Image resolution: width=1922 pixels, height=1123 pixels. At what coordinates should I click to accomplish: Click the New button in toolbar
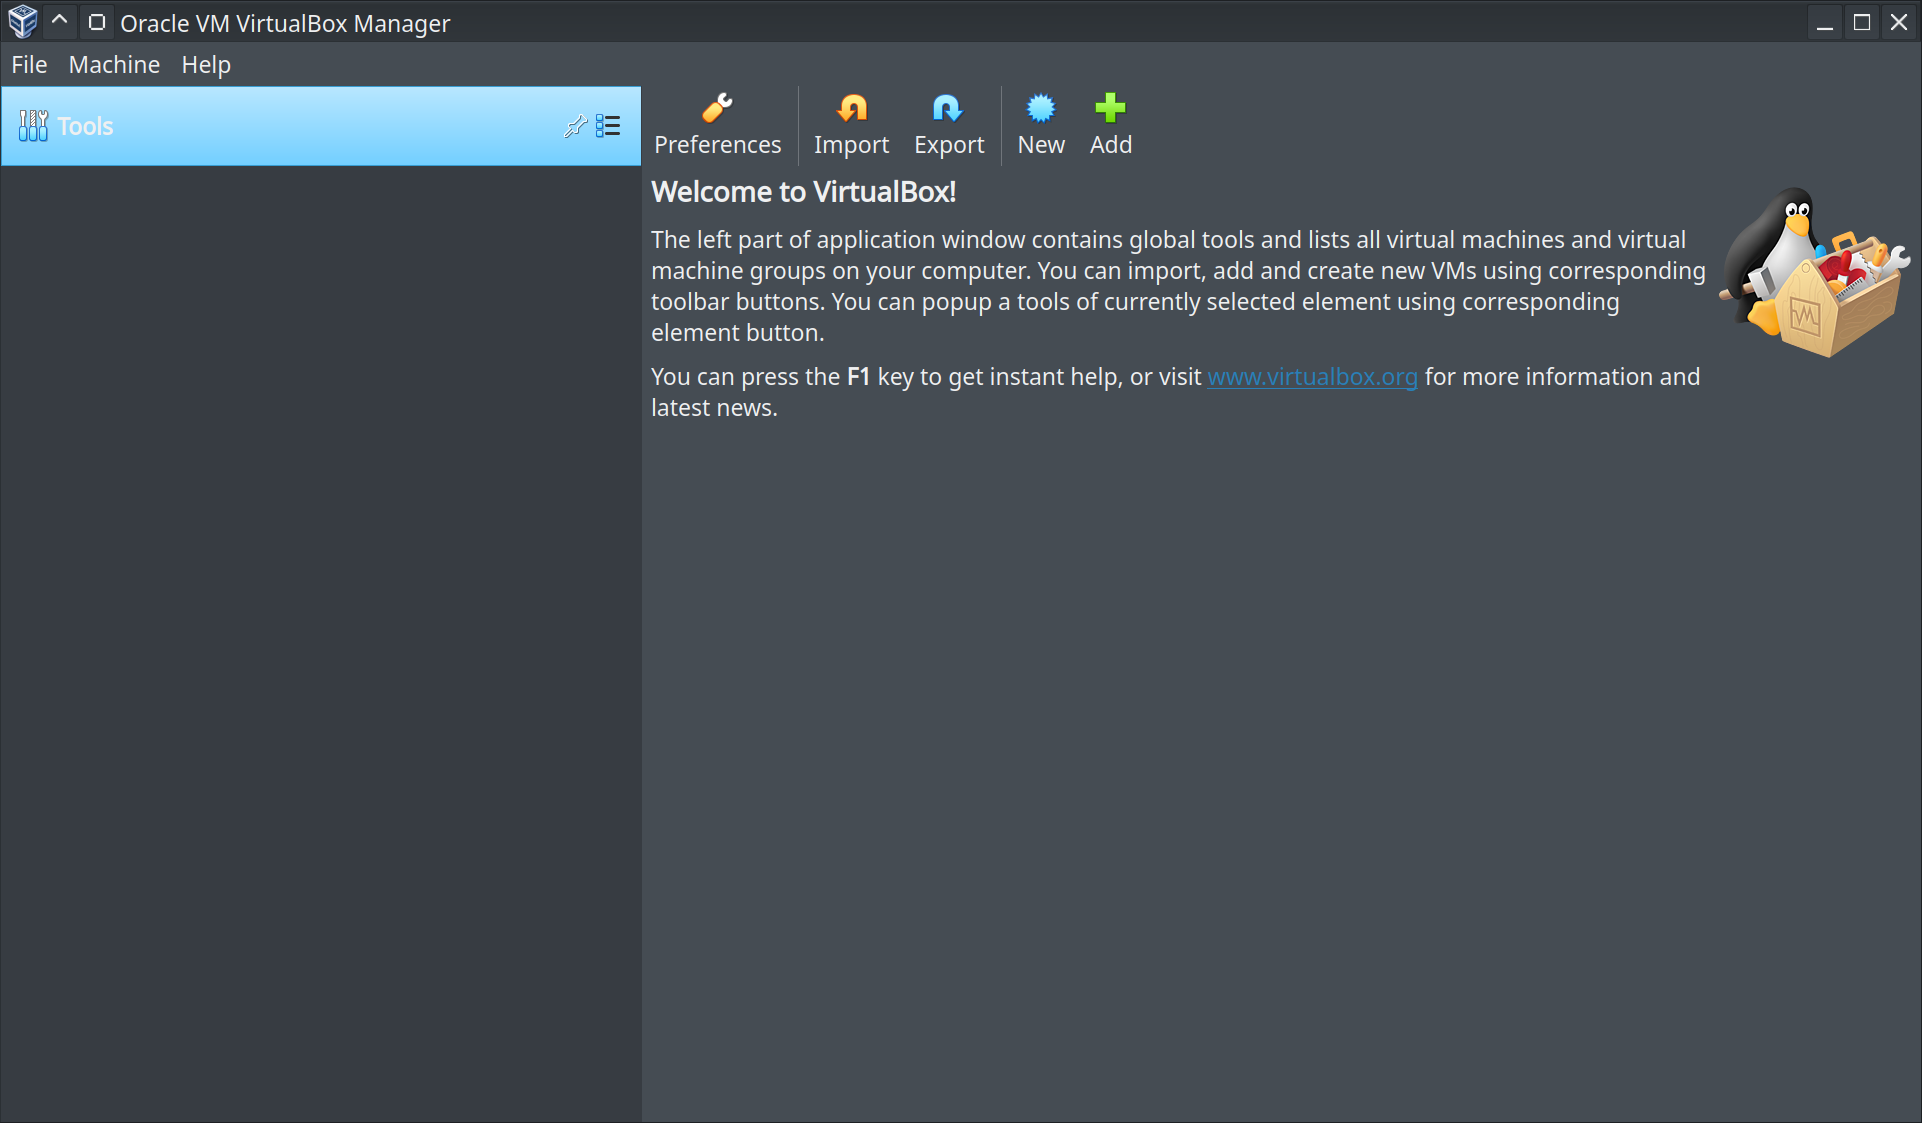(x=1041, y=123)
